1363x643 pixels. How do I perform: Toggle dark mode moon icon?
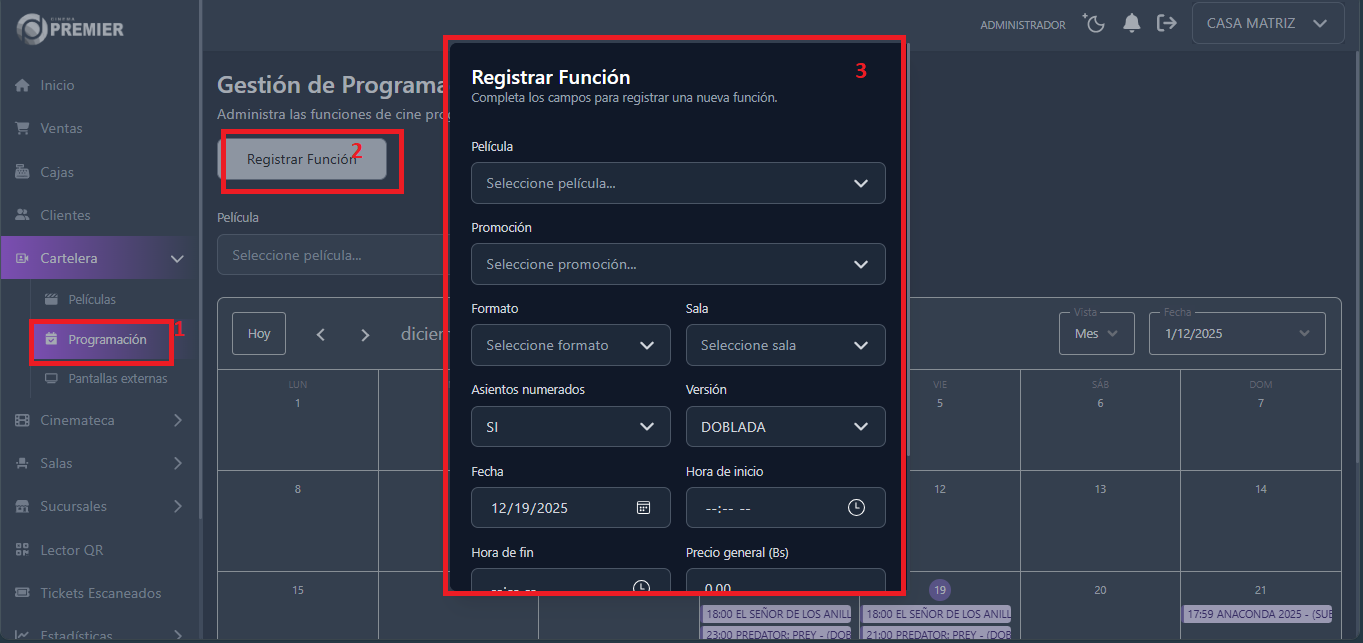coord(1094,23)
